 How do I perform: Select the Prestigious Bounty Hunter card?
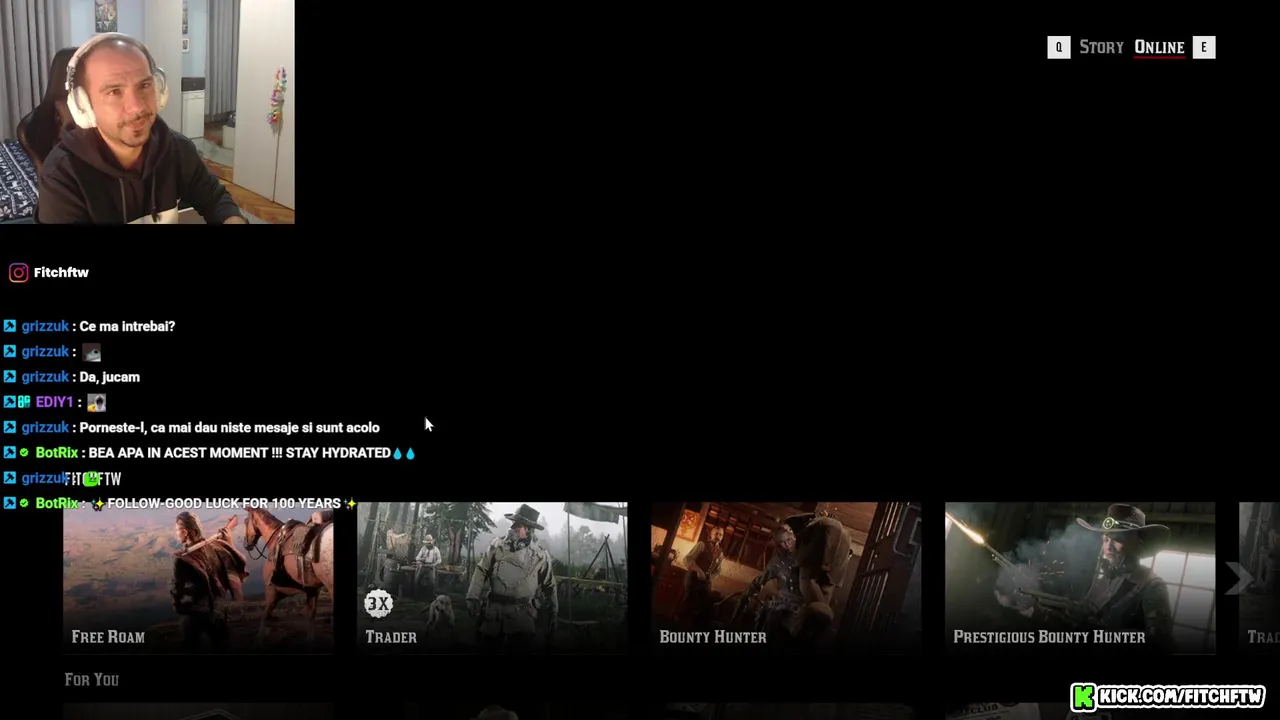point(1080,578)
